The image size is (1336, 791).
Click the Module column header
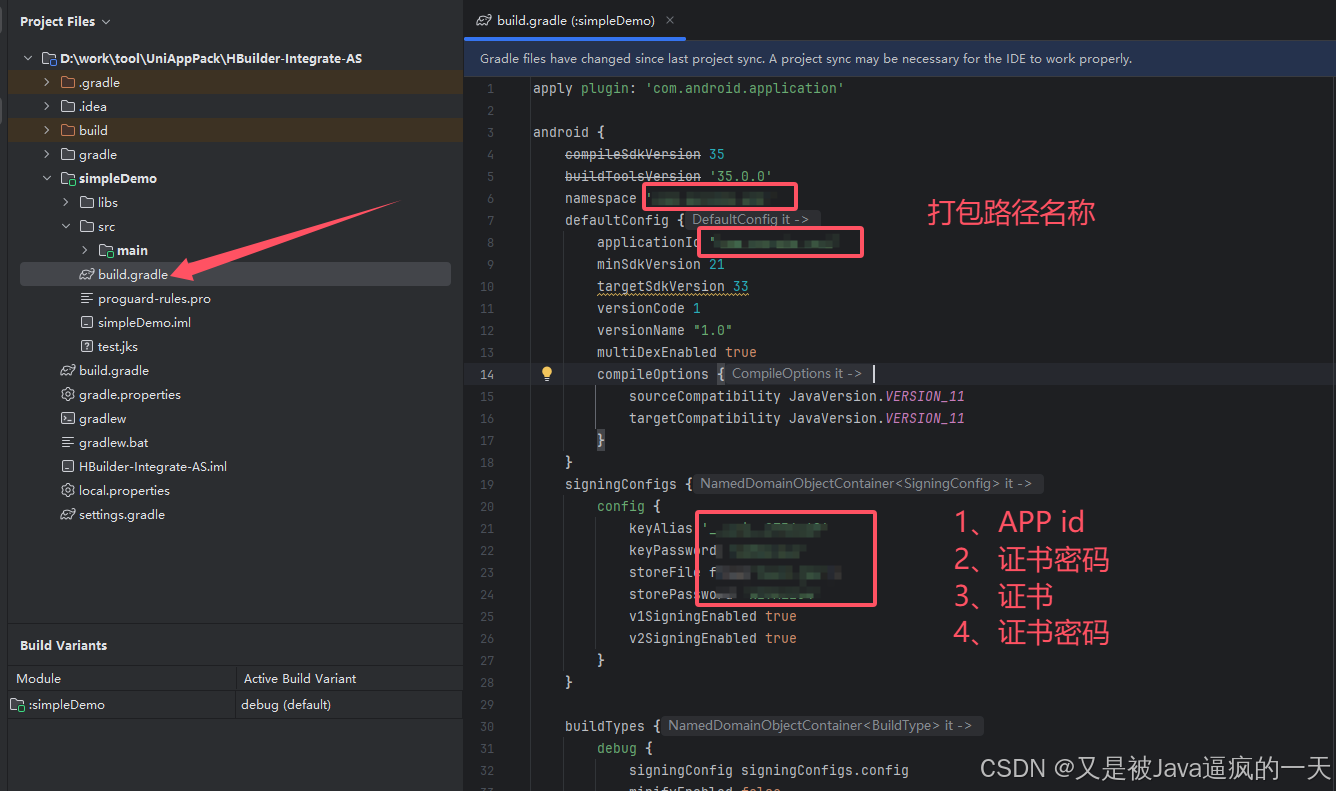[122, 678]
